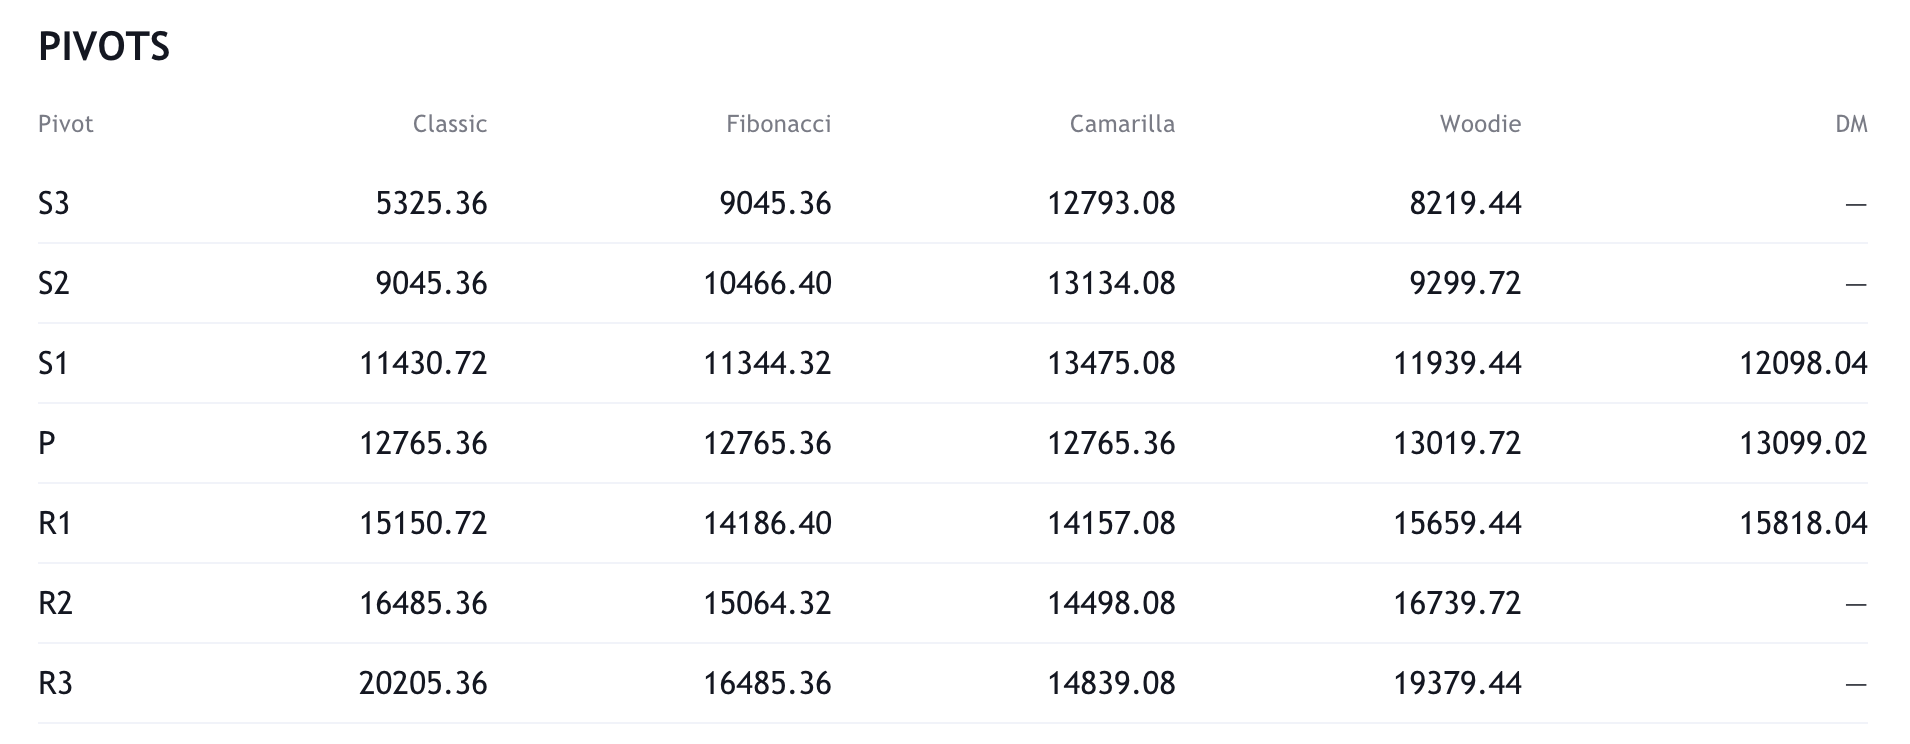
Task: Select Woodie R3 value 19379.44
Action: (1457, 684)
